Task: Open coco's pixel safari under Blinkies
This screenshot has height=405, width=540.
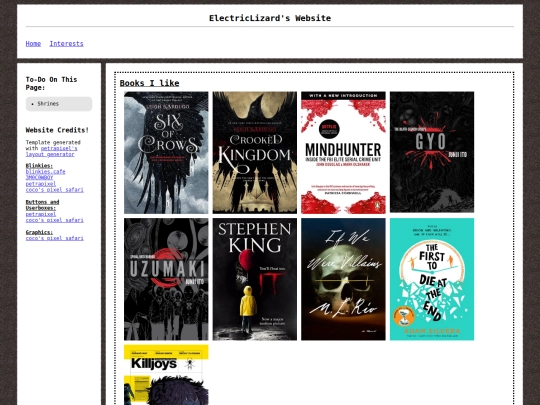Action: (x=54, y=190)
